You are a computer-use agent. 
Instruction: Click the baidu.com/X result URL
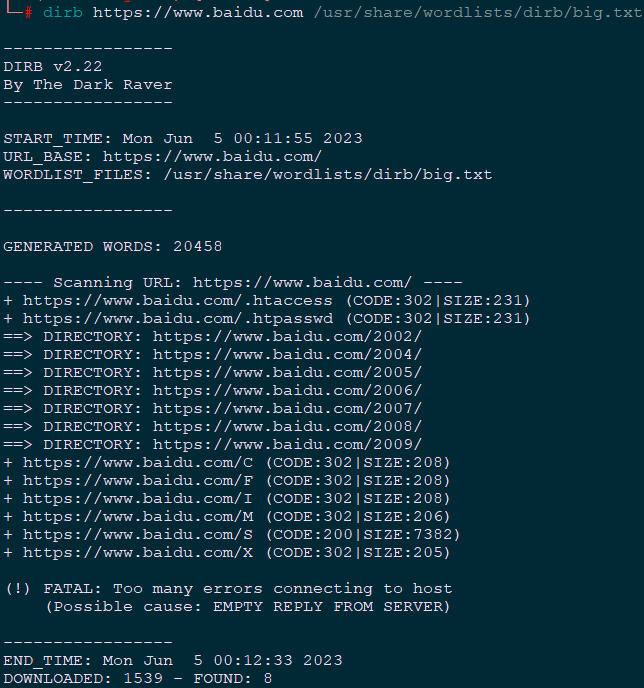point(138,552)
